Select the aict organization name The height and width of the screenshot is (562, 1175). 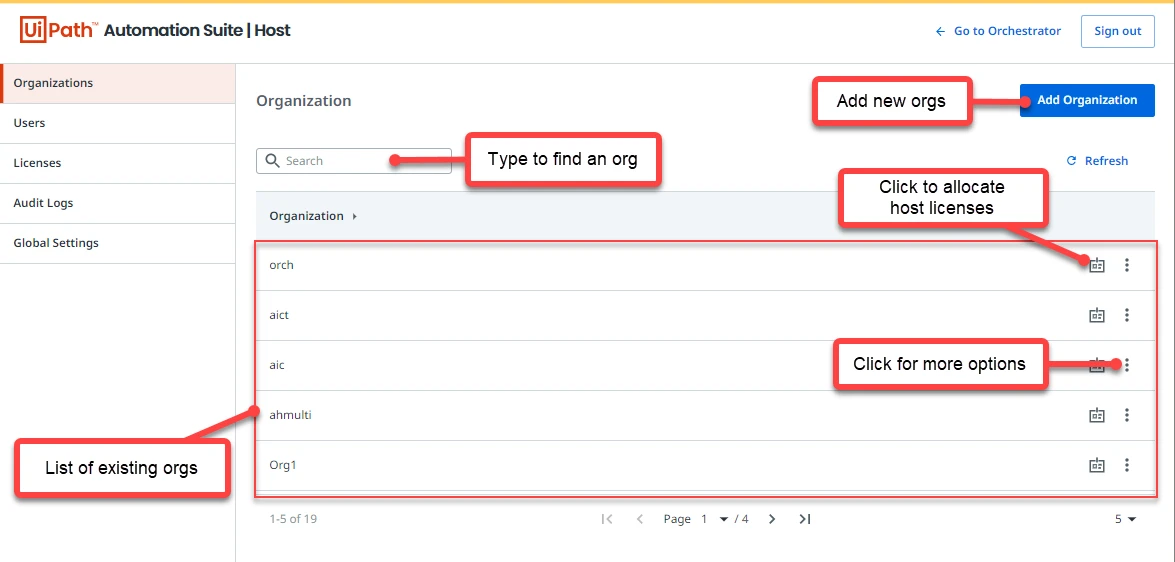[x=279, y=315]
